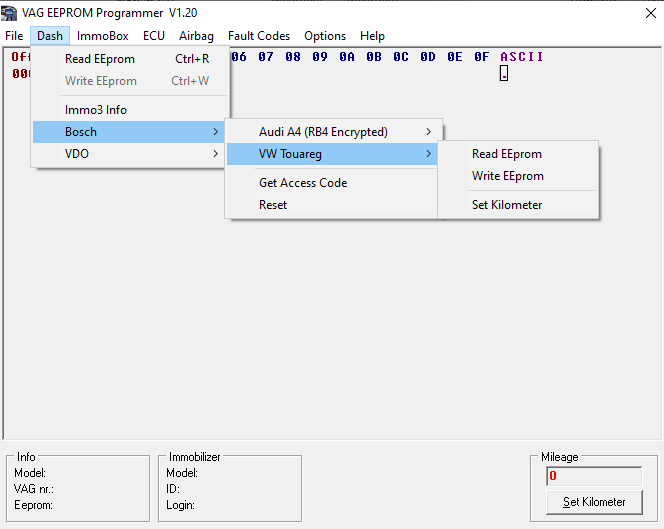
Task: Click hex column header 0C
Action: 401,57
